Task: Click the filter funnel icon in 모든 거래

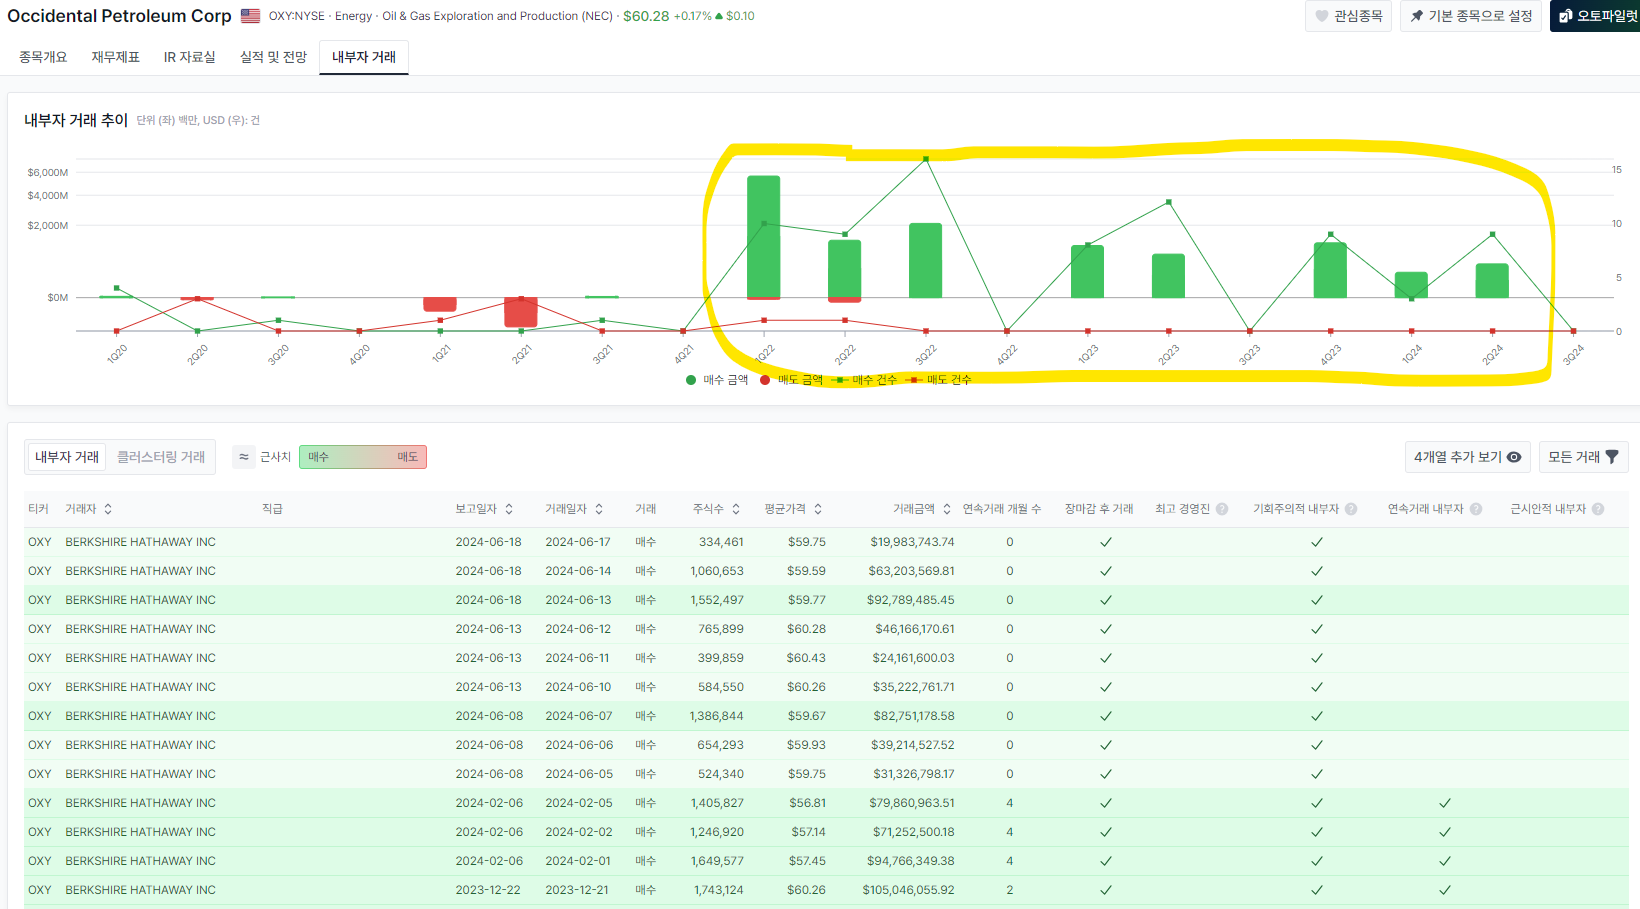Action: pos(1612,457)
